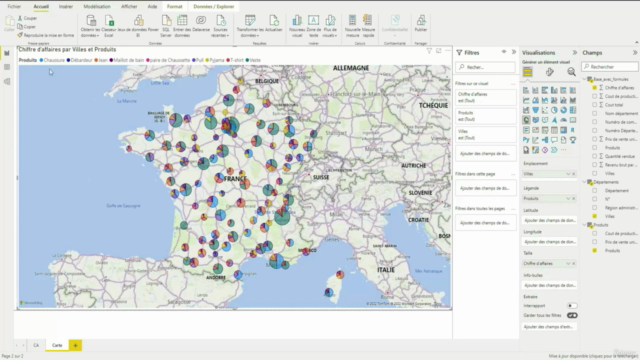Screen dimensions: 640x360
Task: Switch to Model view in left sidebar
Action: 7,81
